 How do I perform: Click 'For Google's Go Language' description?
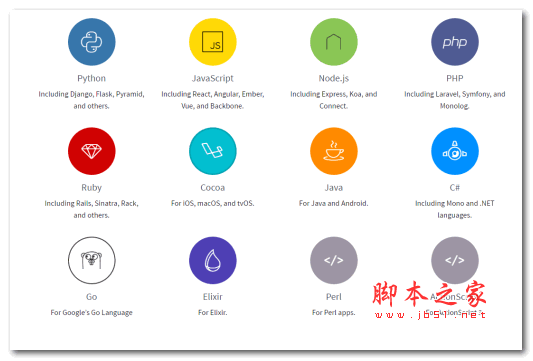tap(91, 312)
